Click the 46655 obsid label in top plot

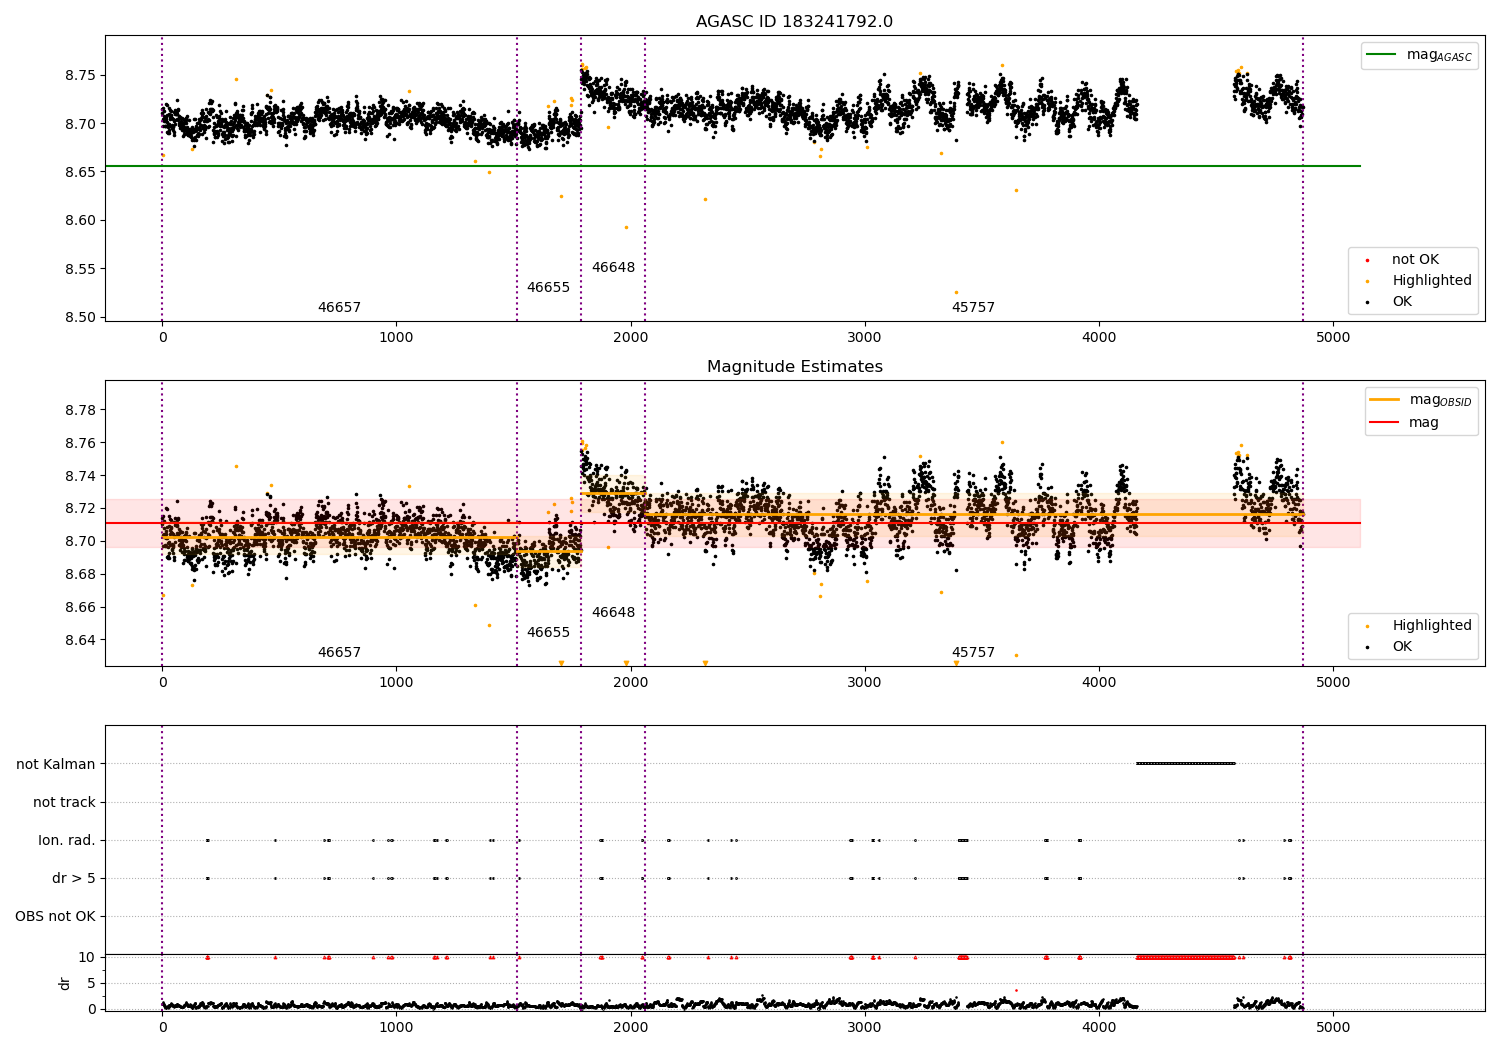548,288
